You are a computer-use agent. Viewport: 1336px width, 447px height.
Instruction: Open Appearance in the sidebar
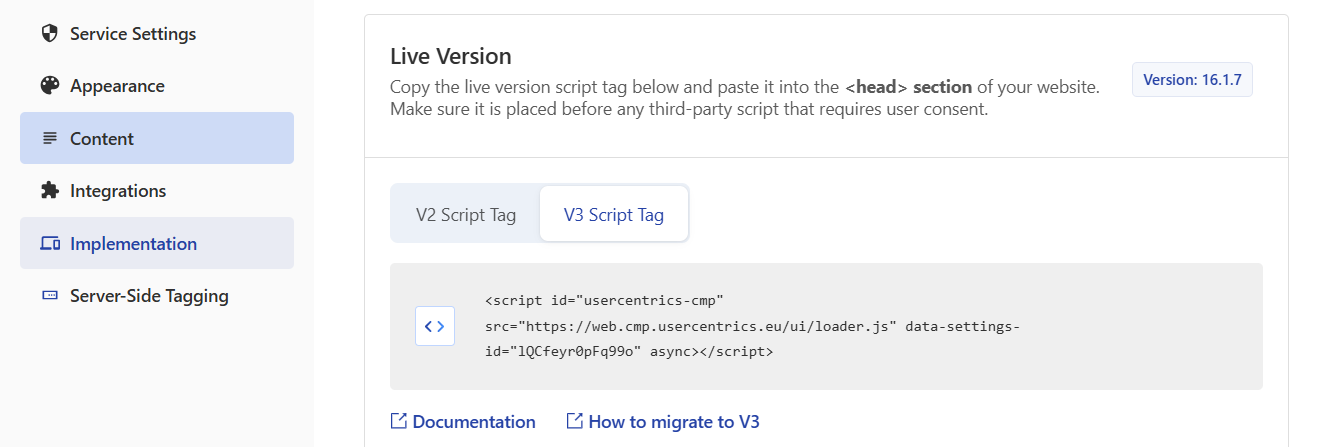pos(157,86)
